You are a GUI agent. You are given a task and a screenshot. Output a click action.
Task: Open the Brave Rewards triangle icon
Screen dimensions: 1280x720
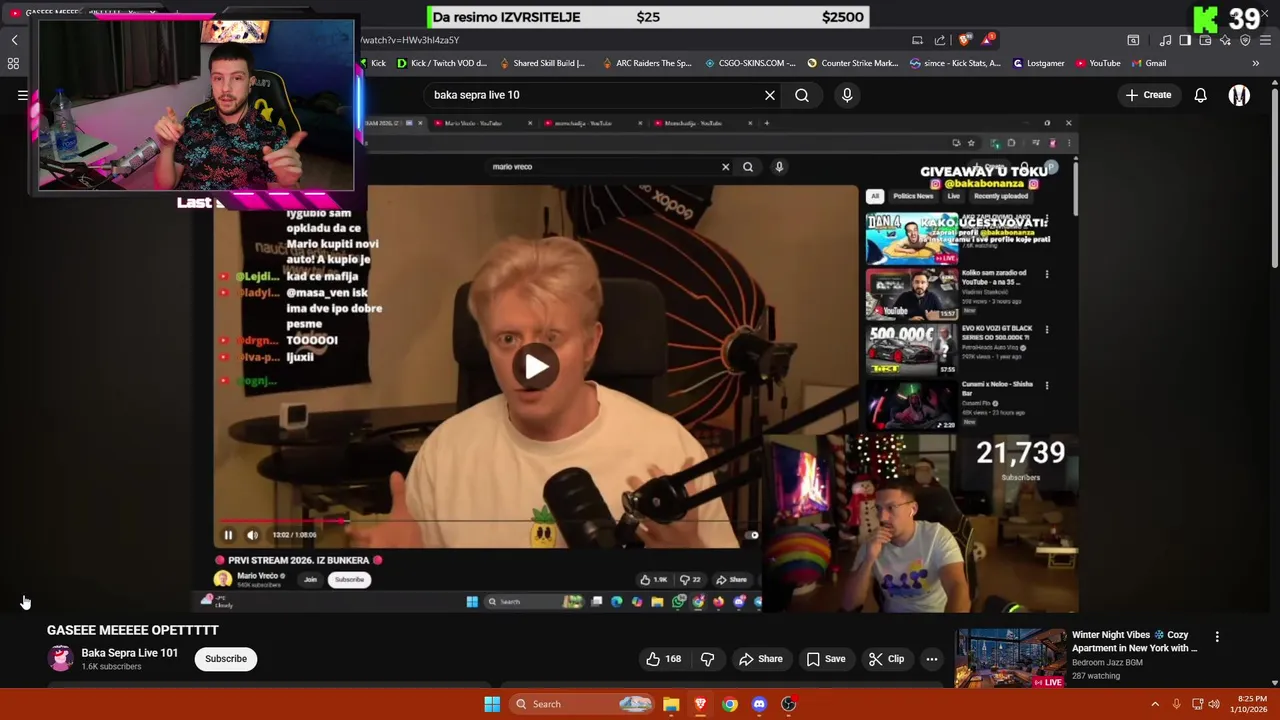tap(988, 40)
